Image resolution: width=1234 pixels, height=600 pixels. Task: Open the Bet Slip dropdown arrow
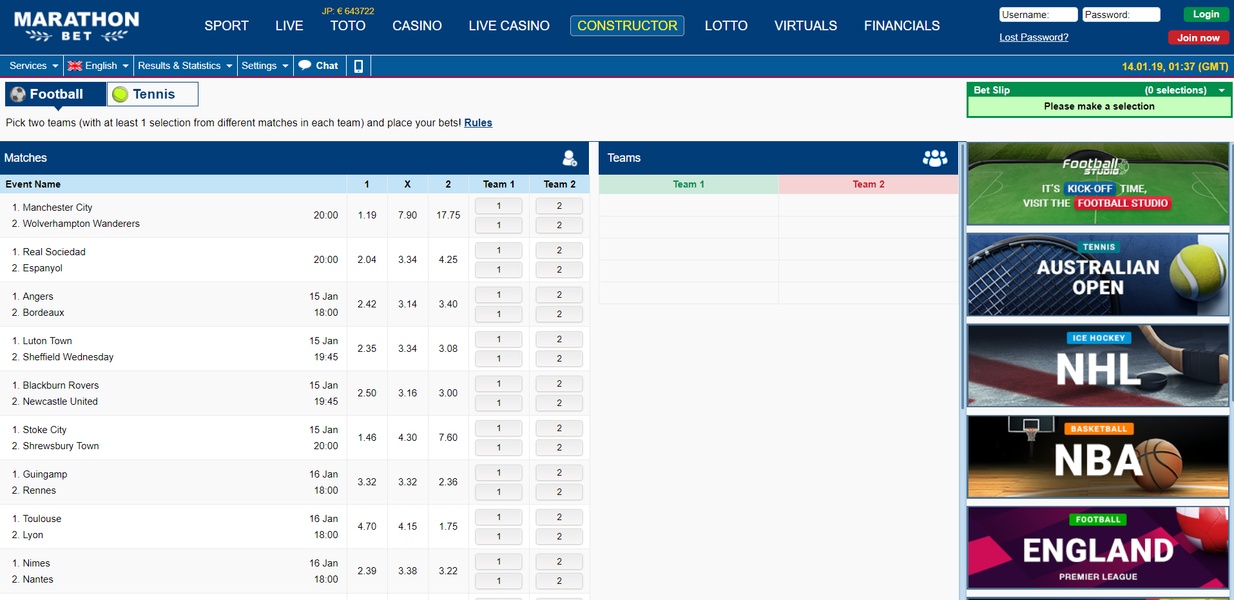(1222, 90)
